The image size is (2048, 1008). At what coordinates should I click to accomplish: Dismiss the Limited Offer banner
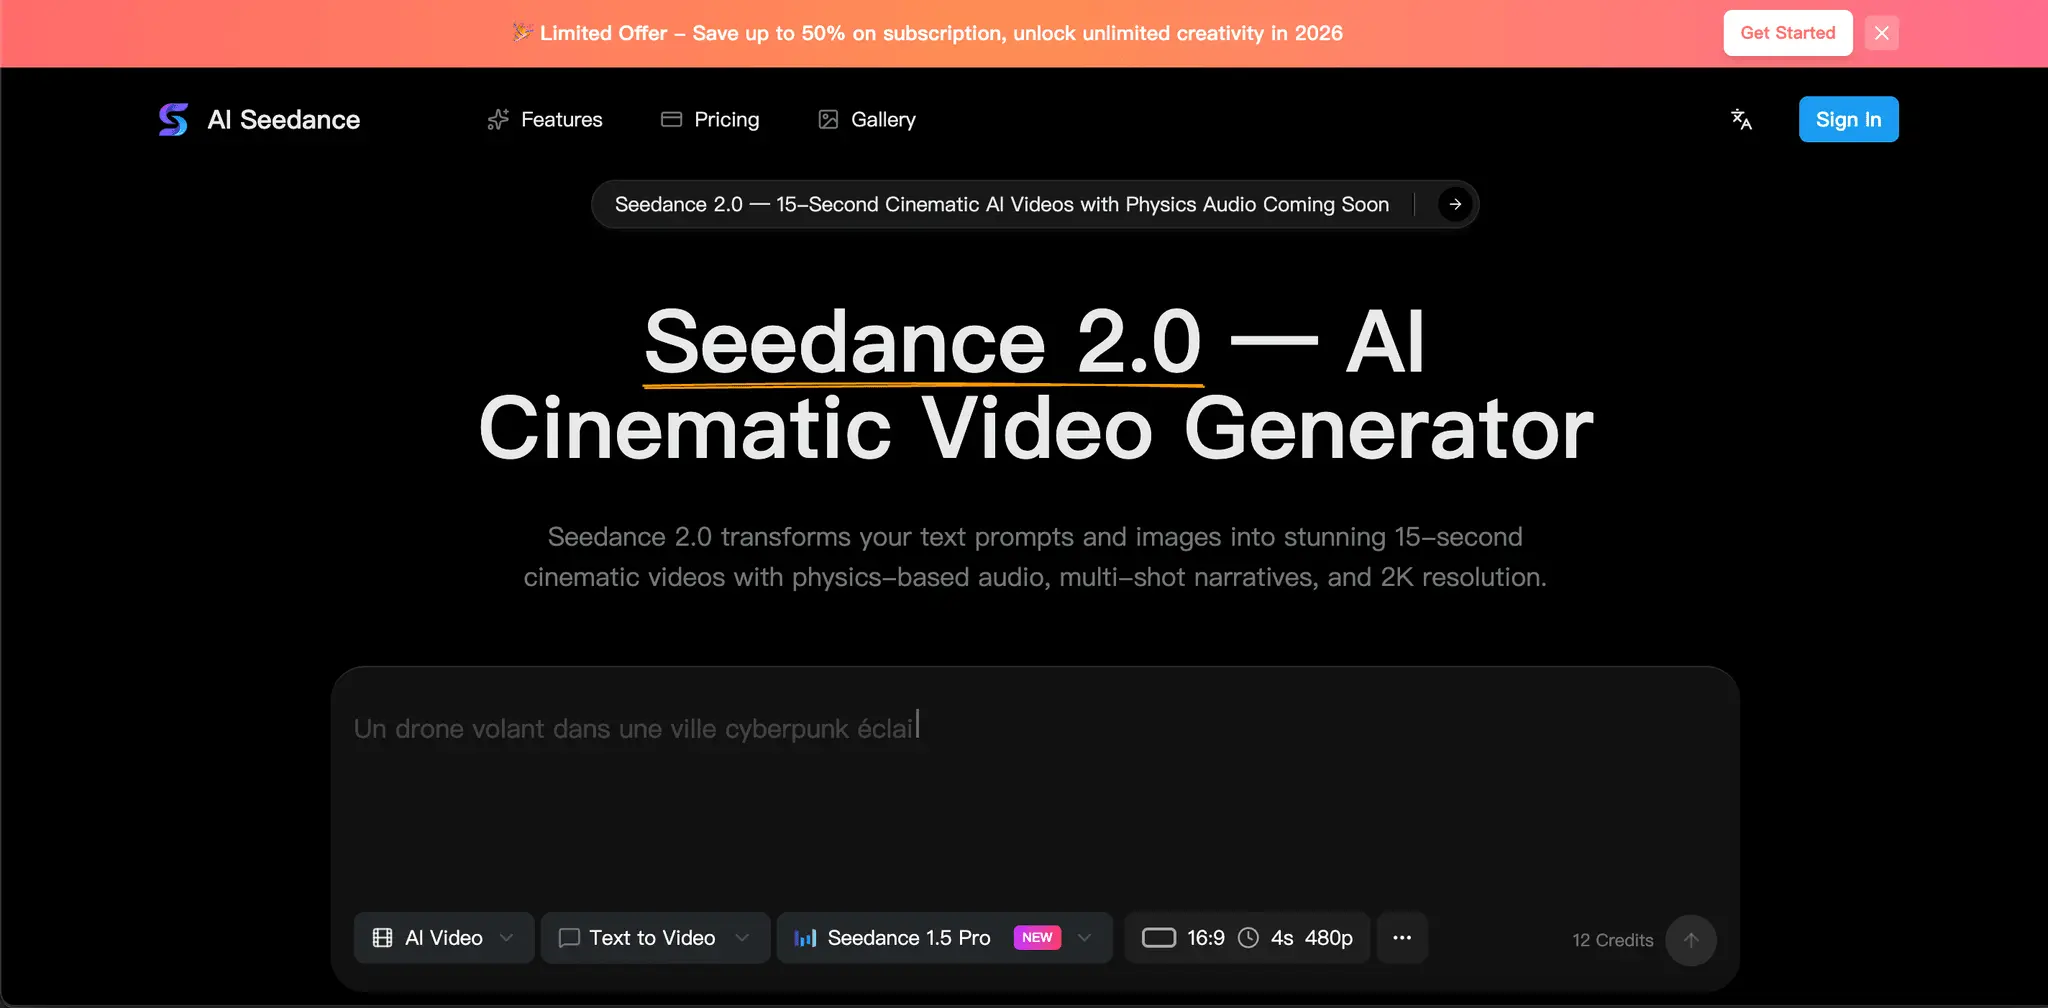[x=1881, y=33]
